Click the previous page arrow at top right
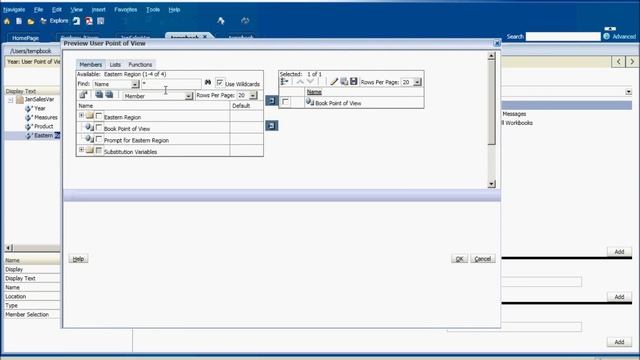This screenshot has width=640, height=360. [619, 62]
